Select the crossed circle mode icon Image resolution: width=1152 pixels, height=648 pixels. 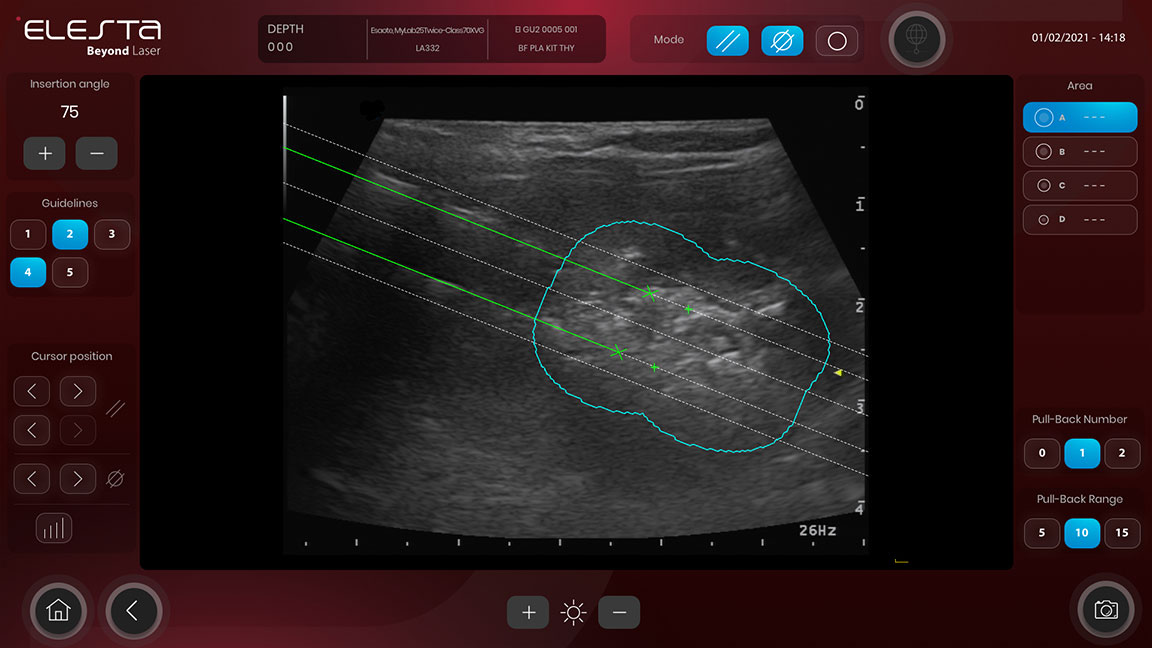point(782,41)
